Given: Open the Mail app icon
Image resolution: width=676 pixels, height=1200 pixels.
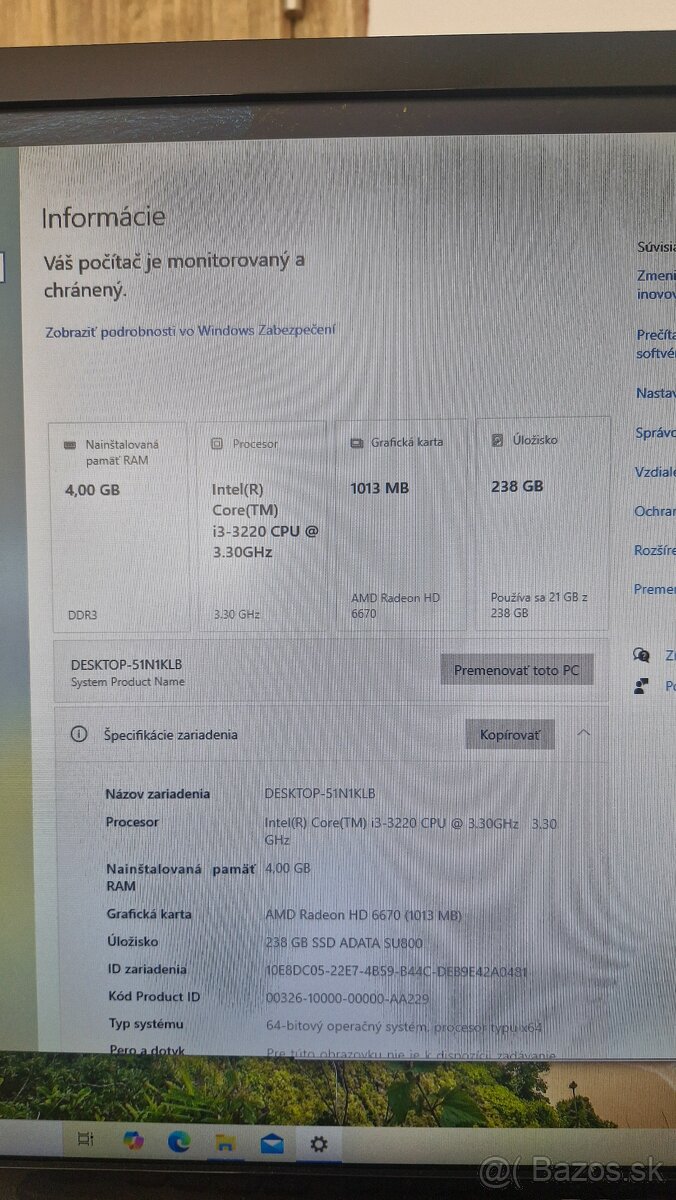Looking at the screenshot, I should [x=271, y=1143].
